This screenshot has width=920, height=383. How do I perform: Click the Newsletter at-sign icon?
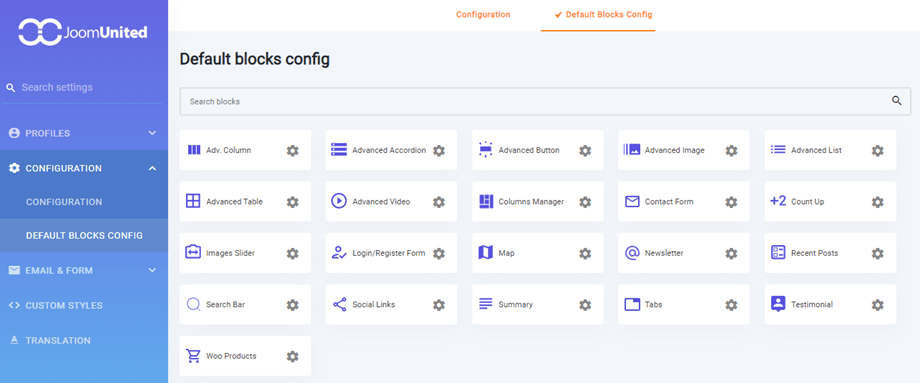tap(632, 253)
